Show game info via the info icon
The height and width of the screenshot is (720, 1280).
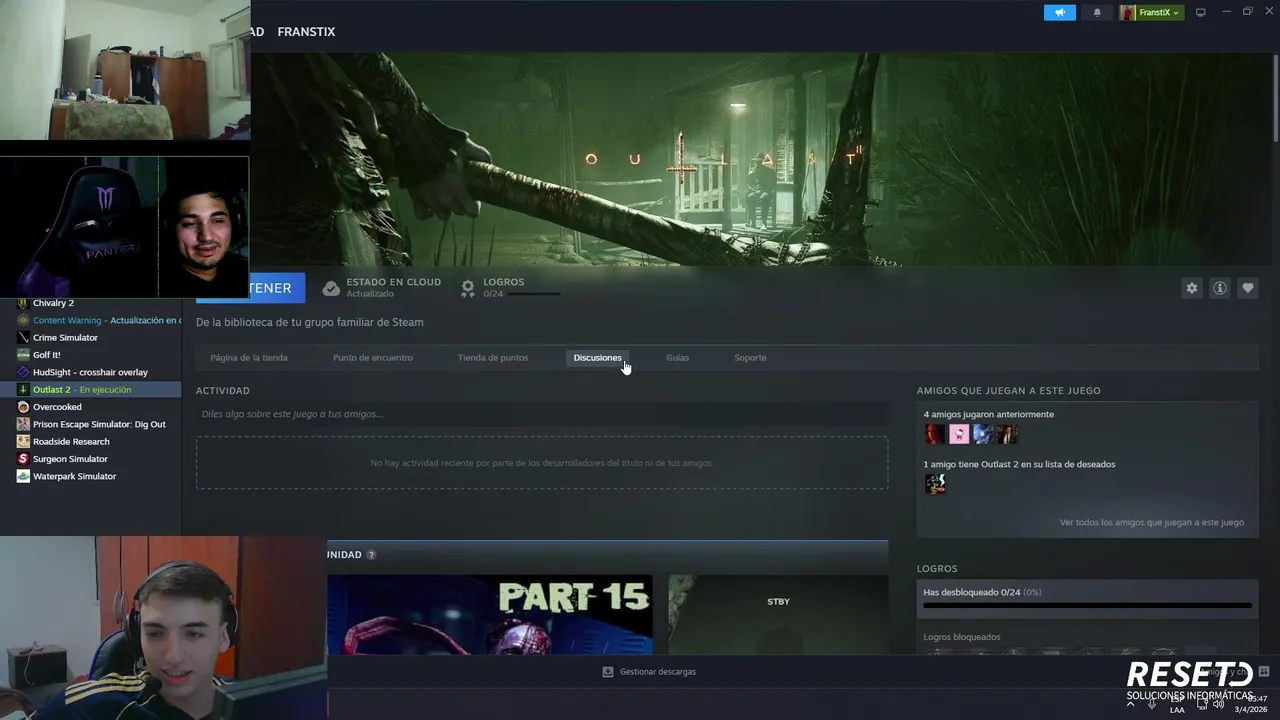click(1220, 288)
